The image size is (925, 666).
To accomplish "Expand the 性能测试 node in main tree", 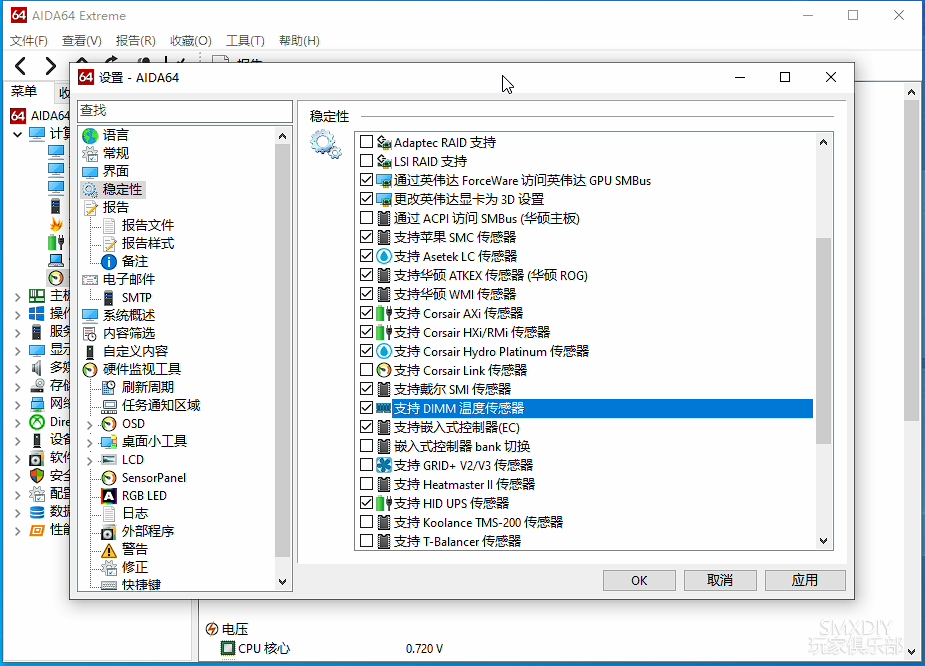I will [x=18, y=530].
